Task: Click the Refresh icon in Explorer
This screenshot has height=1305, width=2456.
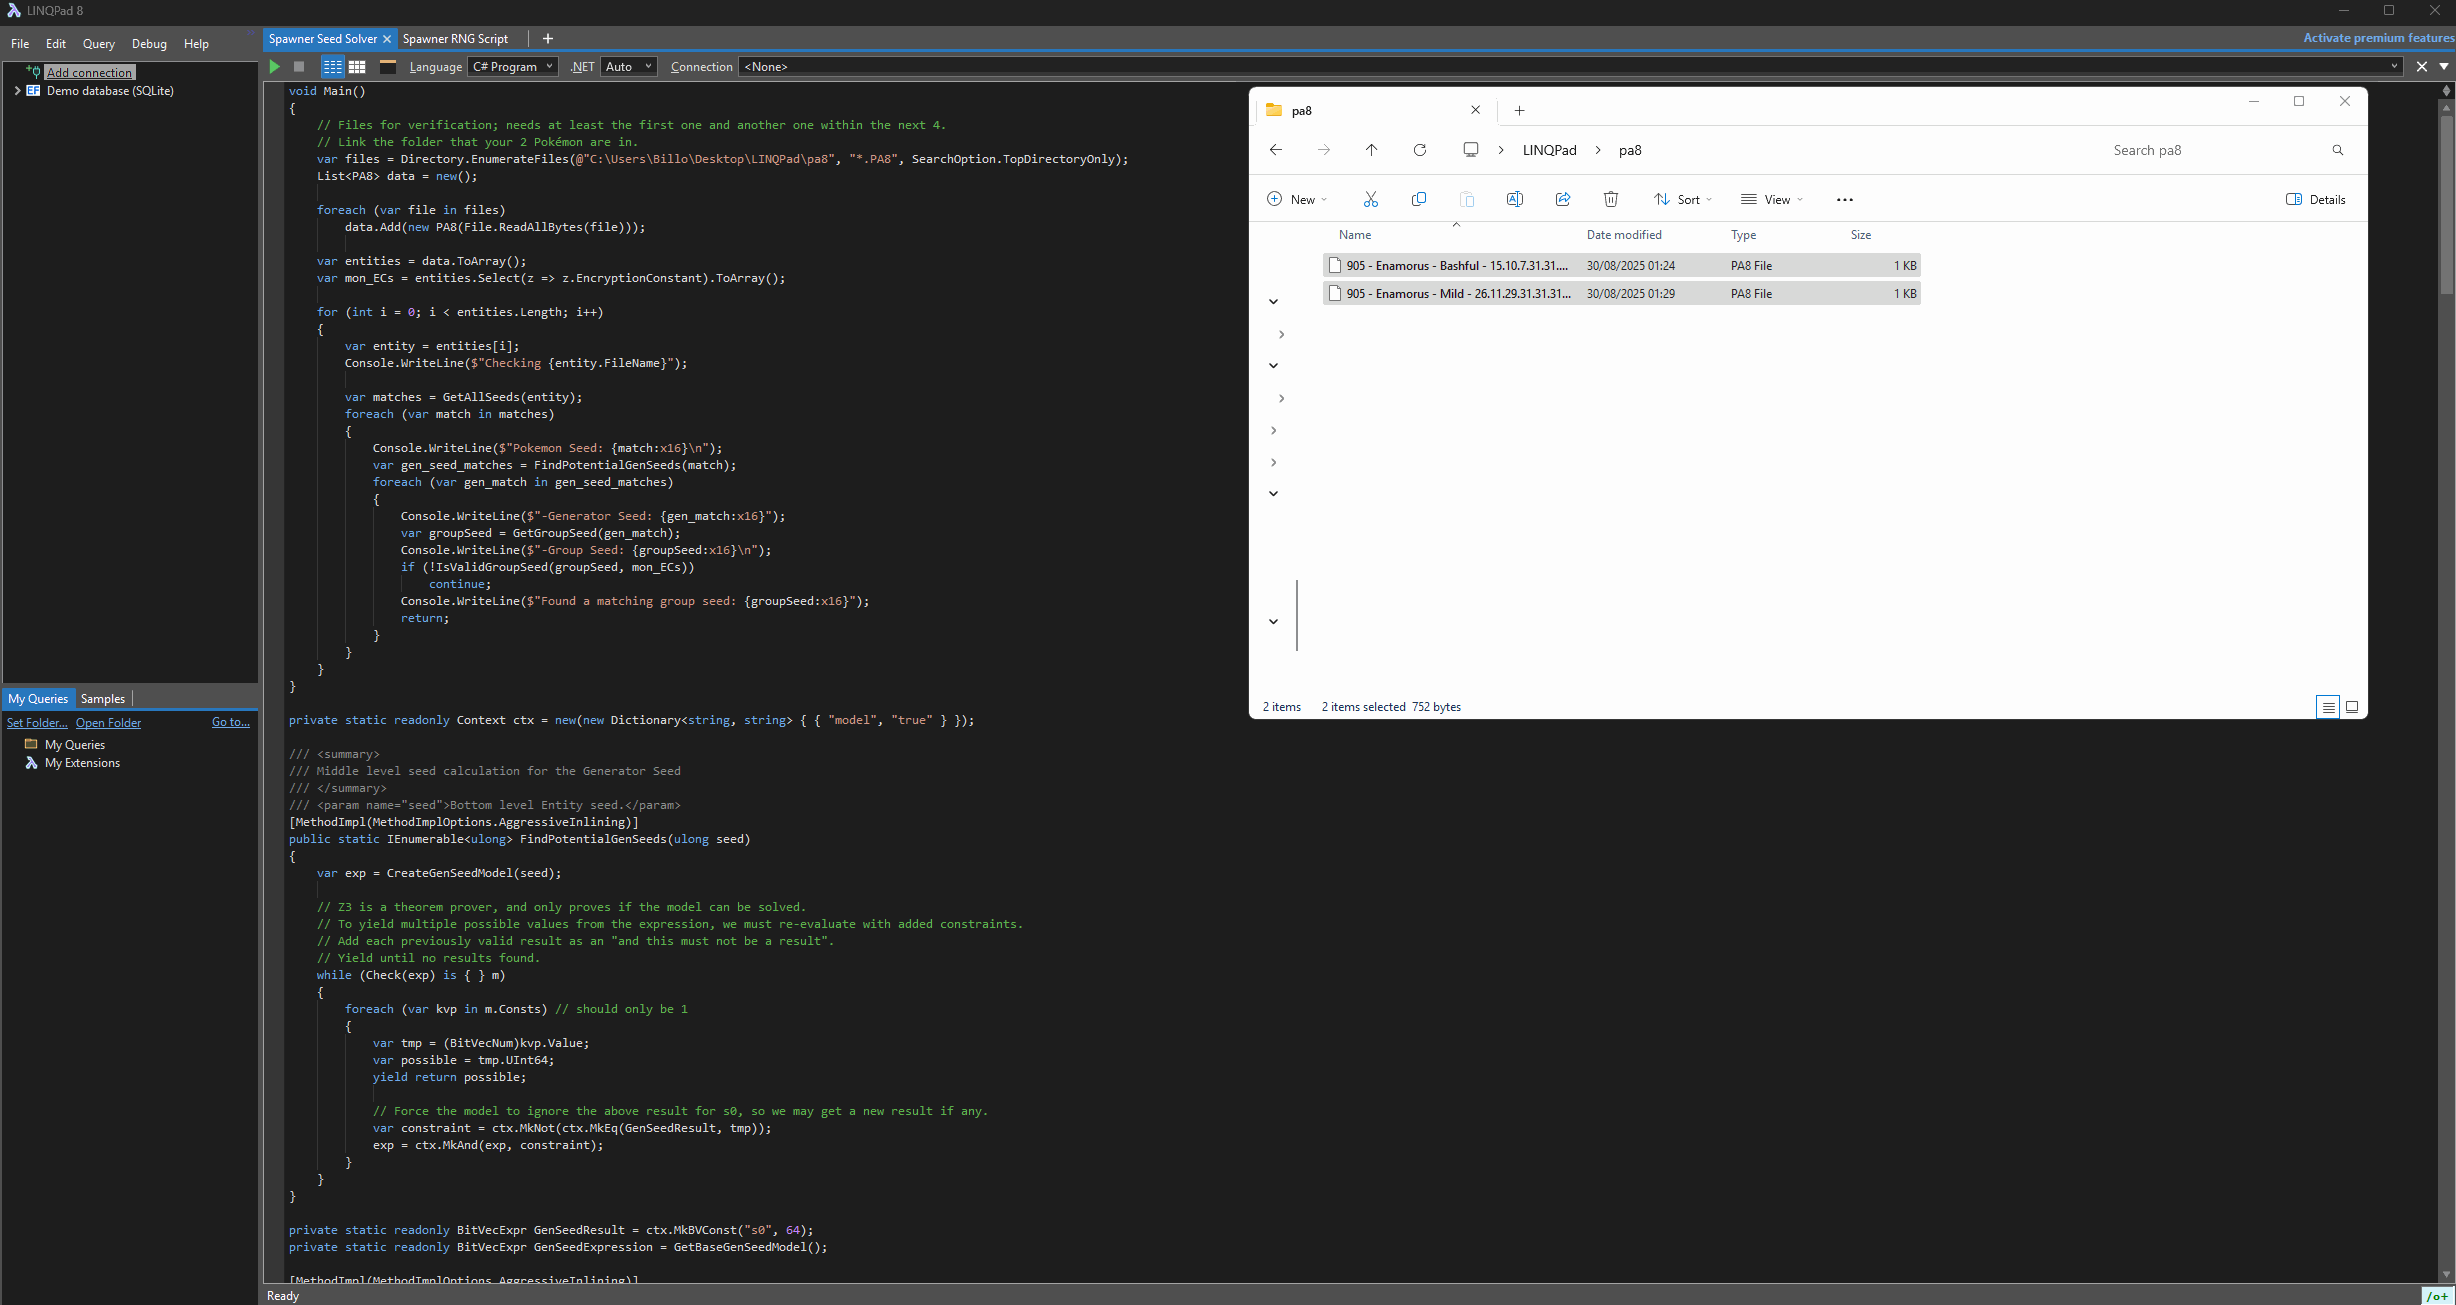Action: [1419, 150]
